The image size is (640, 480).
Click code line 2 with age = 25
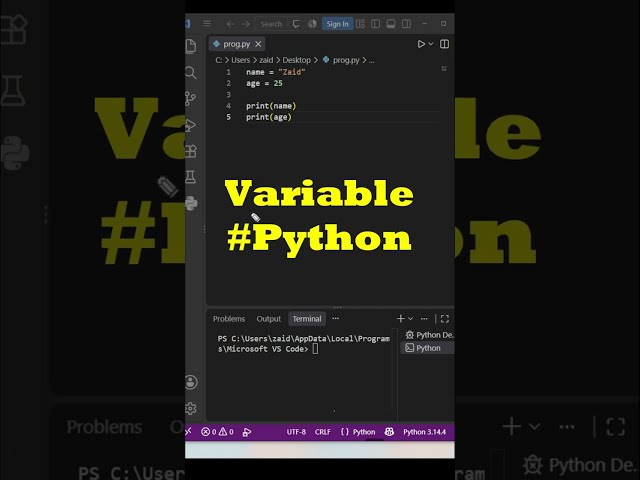click(x=264, y=83)
